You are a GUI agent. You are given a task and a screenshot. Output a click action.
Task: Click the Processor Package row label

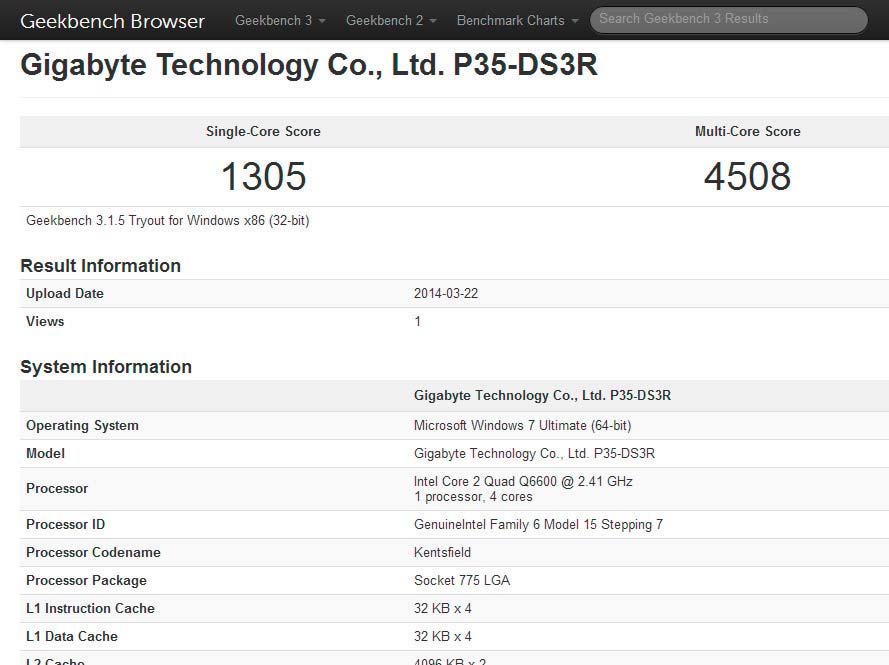point(86,581)
